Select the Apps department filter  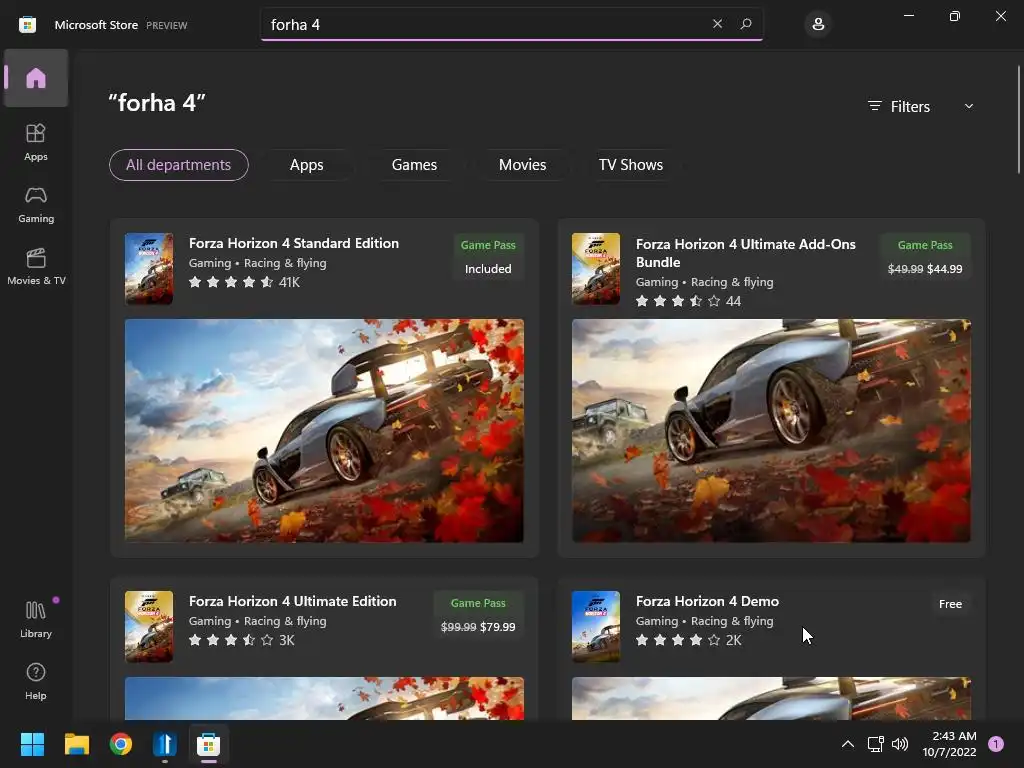coord(306,165)
